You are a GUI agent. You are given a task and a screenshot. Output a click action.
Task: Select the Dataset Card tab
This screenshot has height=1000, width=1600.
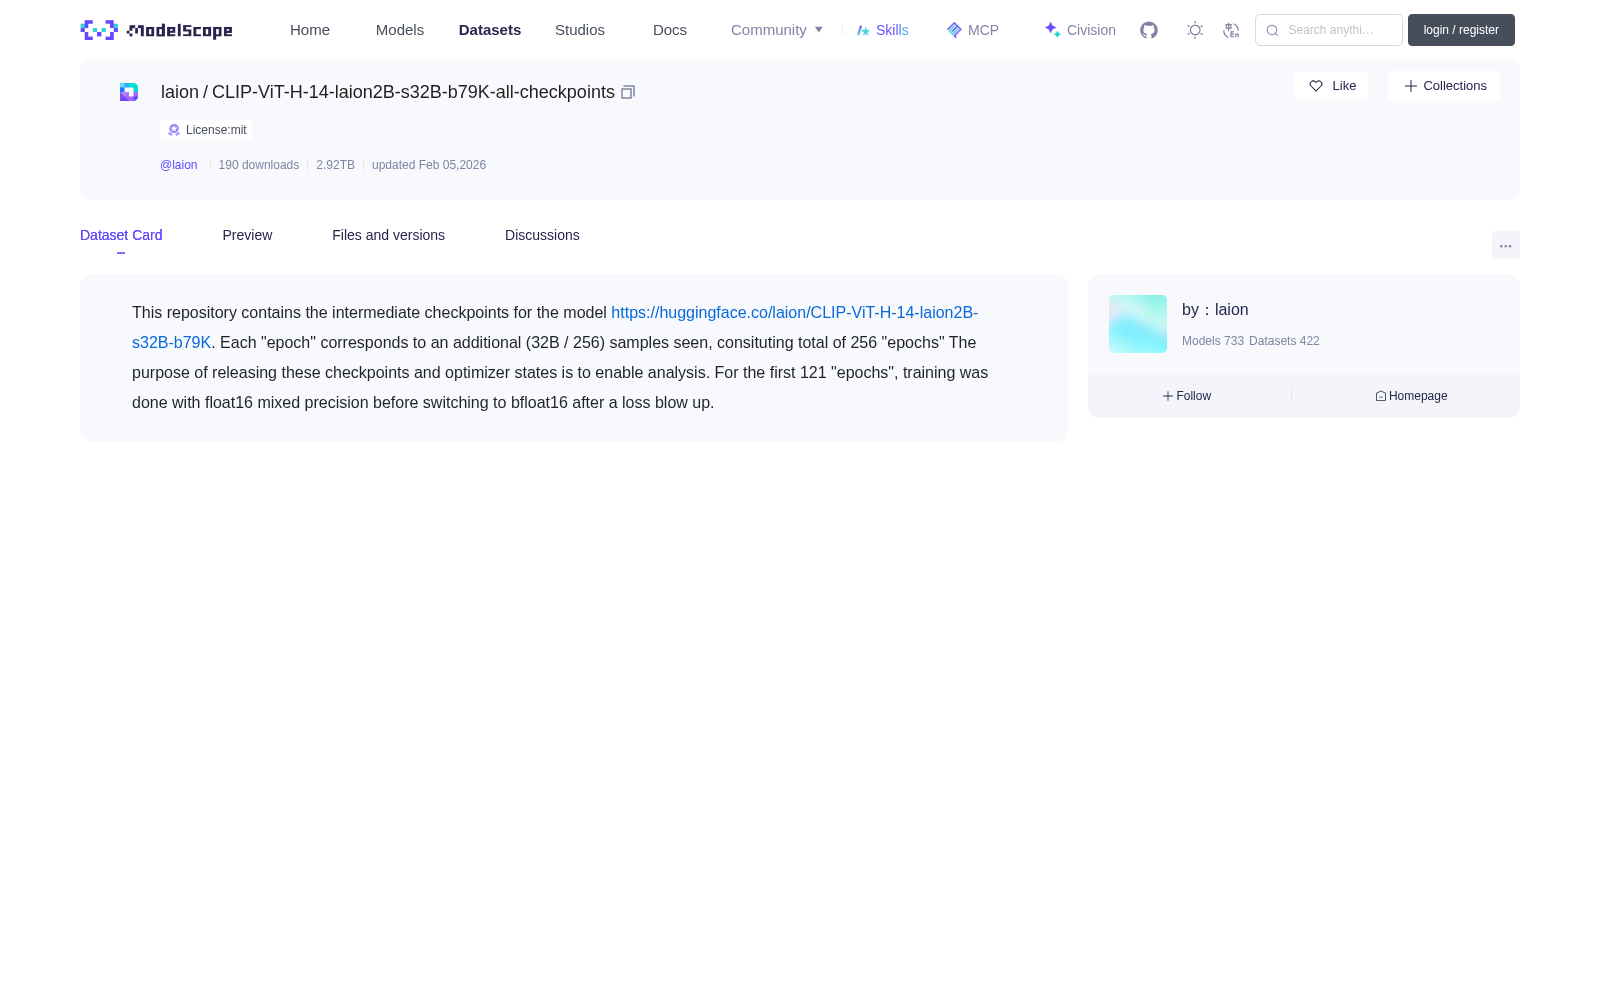[121, 235]
